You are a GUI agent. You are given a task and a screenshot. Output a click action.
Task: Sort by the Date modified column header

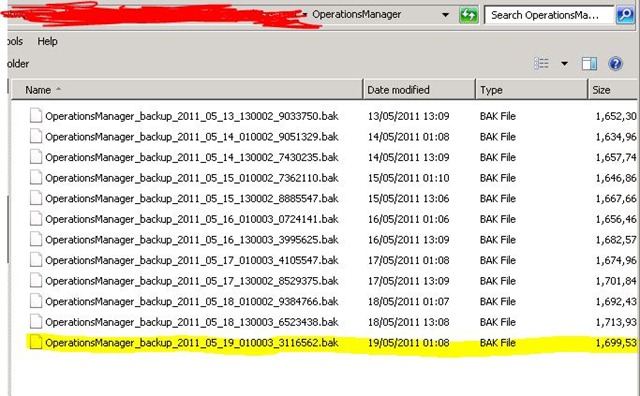coord(420,90)
